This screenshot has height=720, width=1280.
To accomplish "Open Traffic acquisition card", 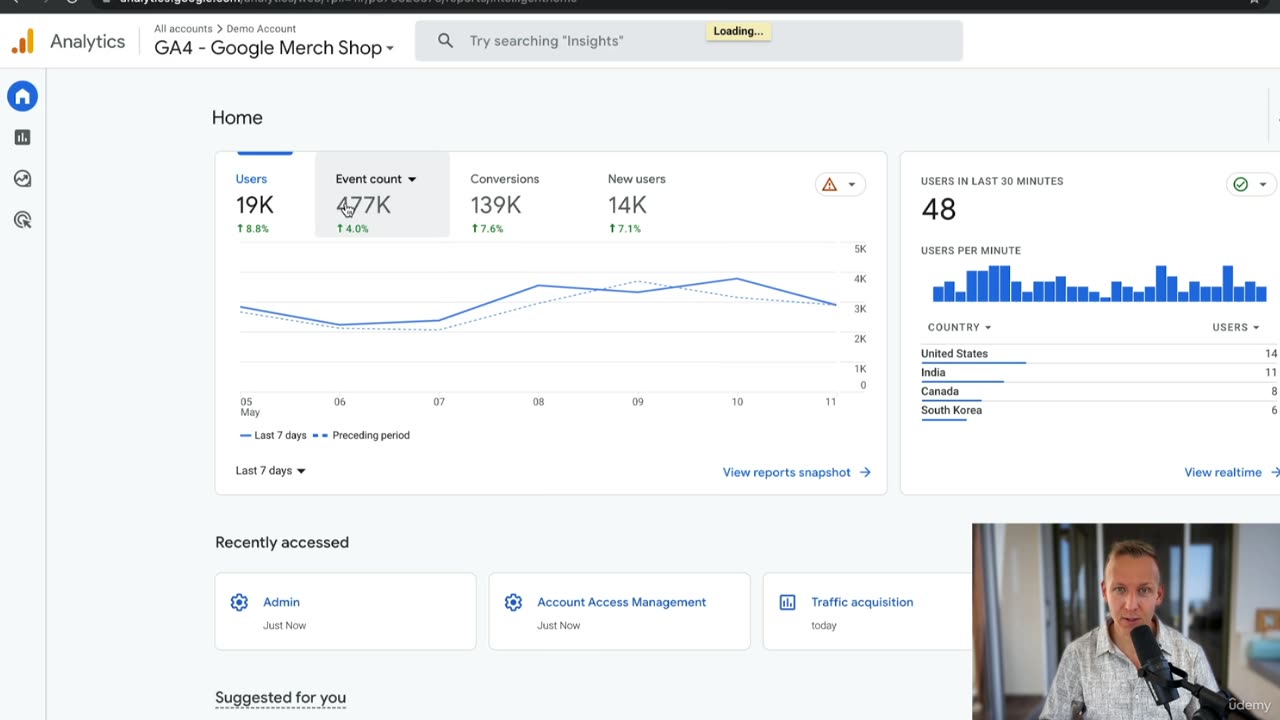I will coord(867,611).
